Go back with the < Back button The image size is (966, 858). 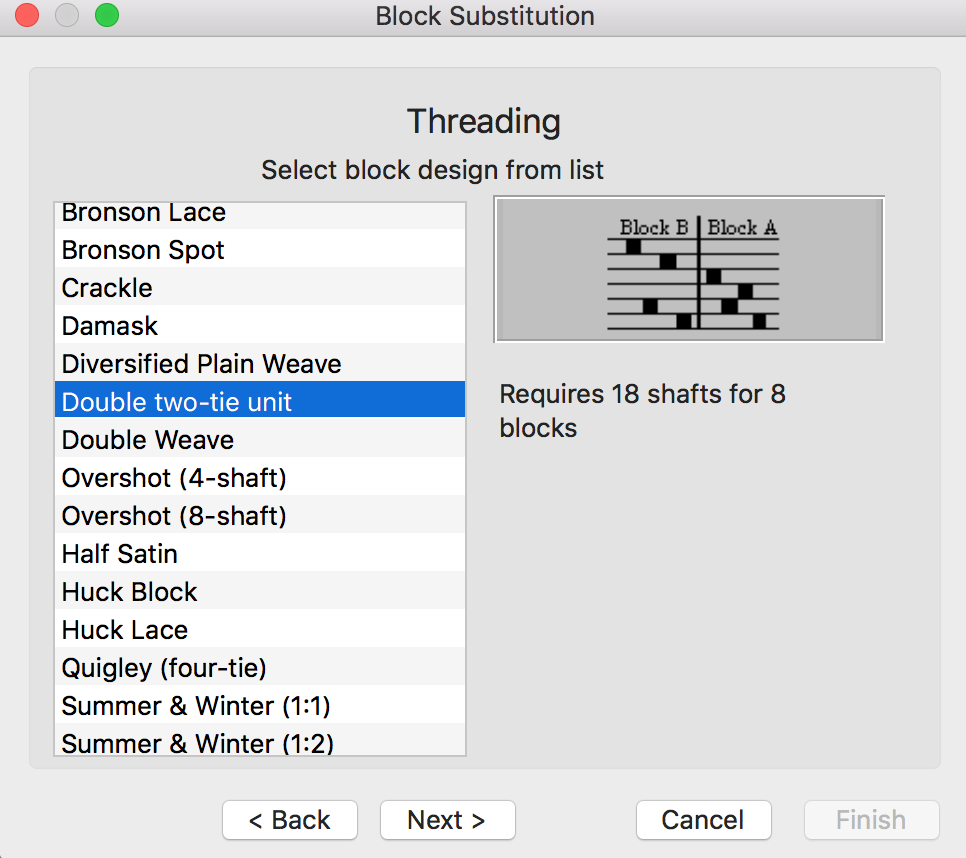click(x=289, y=820)
